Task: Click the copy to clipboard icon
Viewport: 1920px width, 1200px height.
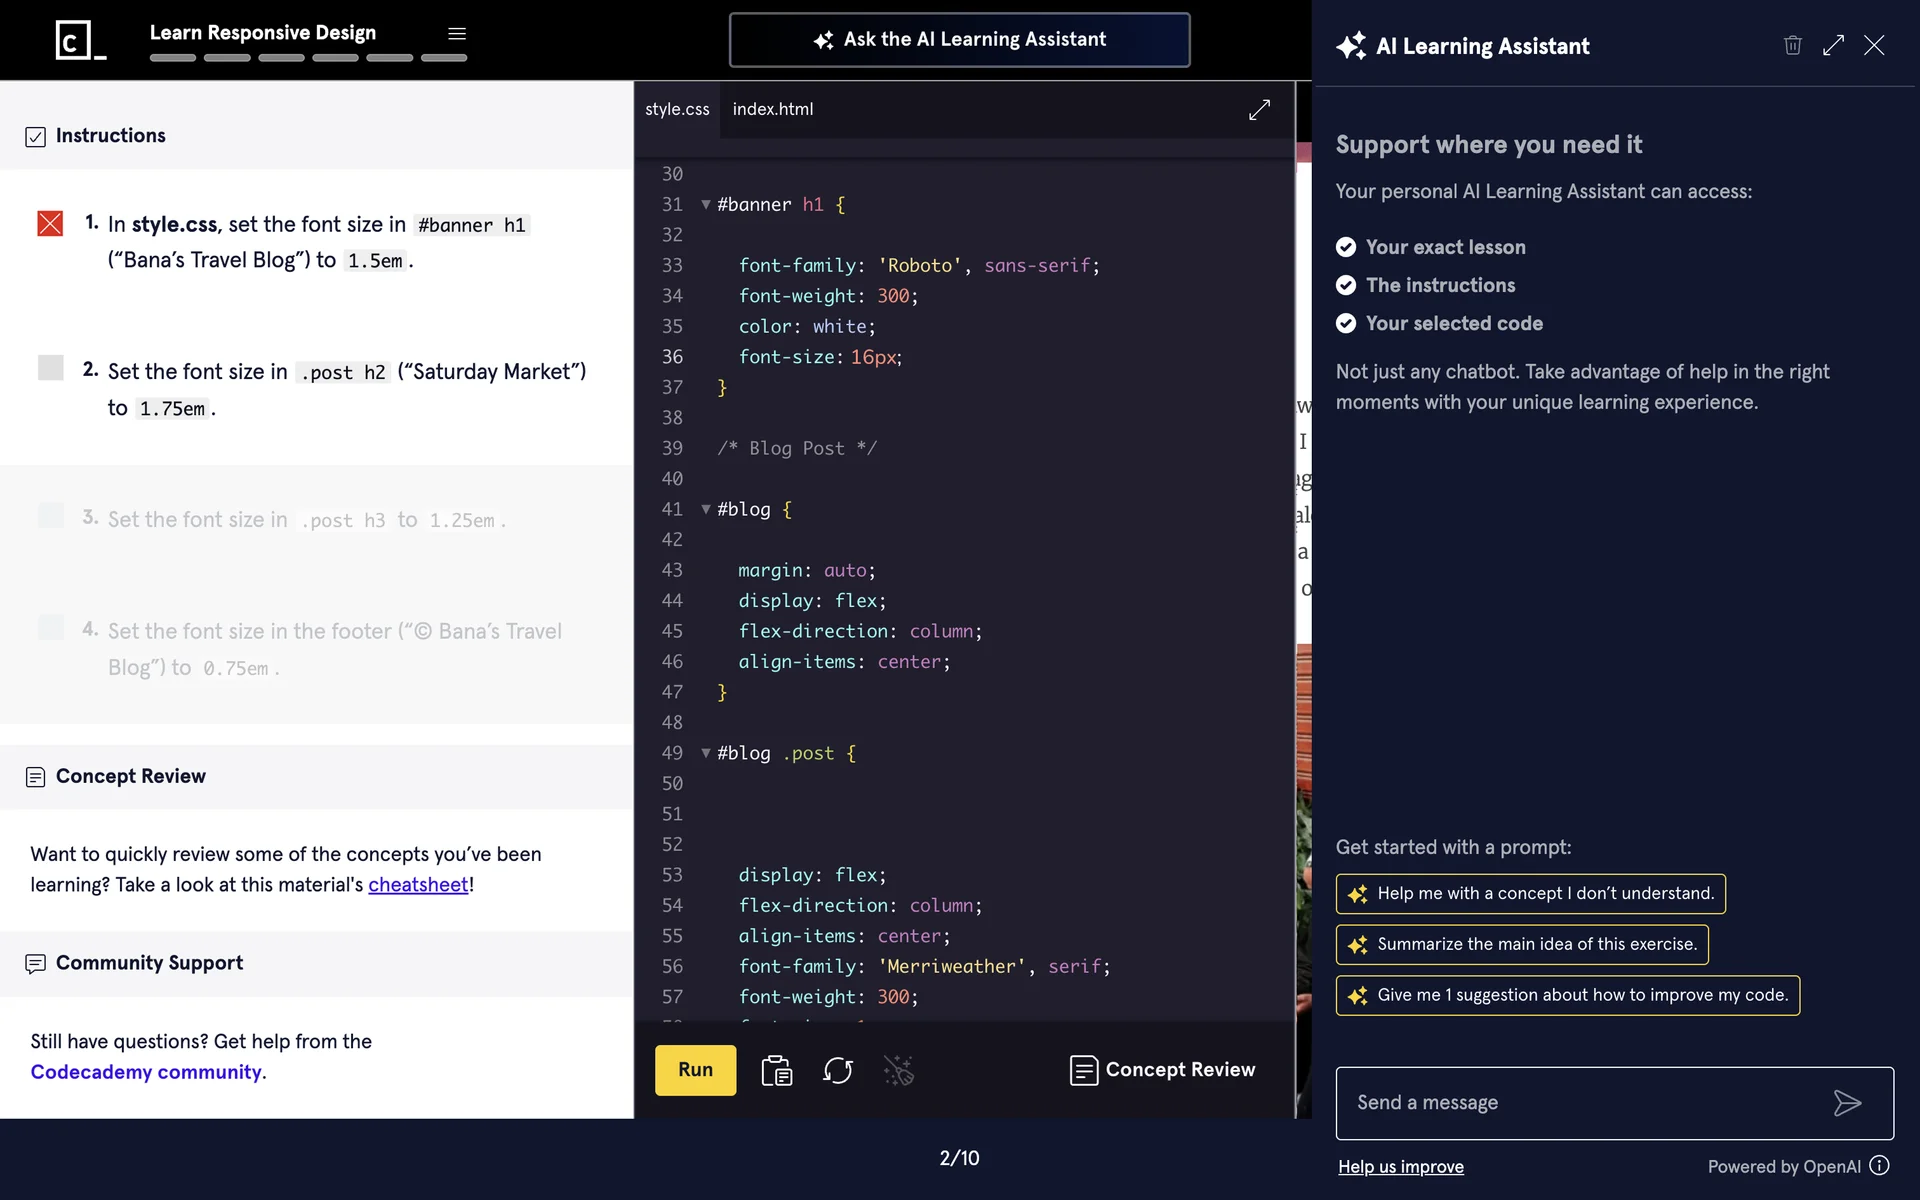Action: 776,1070
